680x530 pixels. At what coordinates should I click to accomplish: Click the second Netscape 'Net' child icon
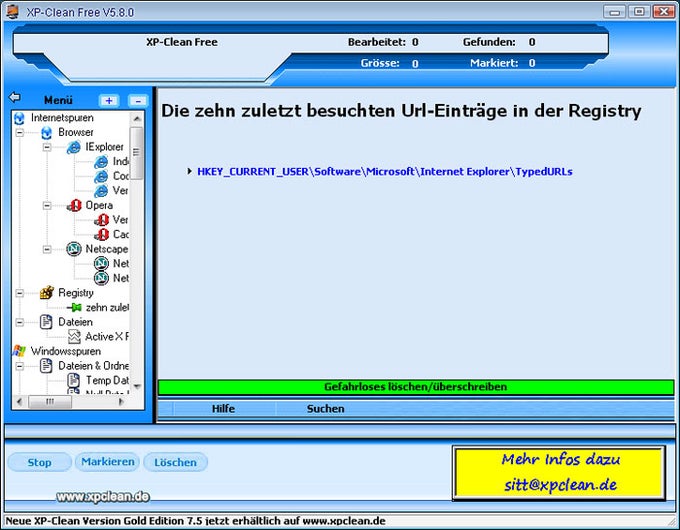(101, 278)
